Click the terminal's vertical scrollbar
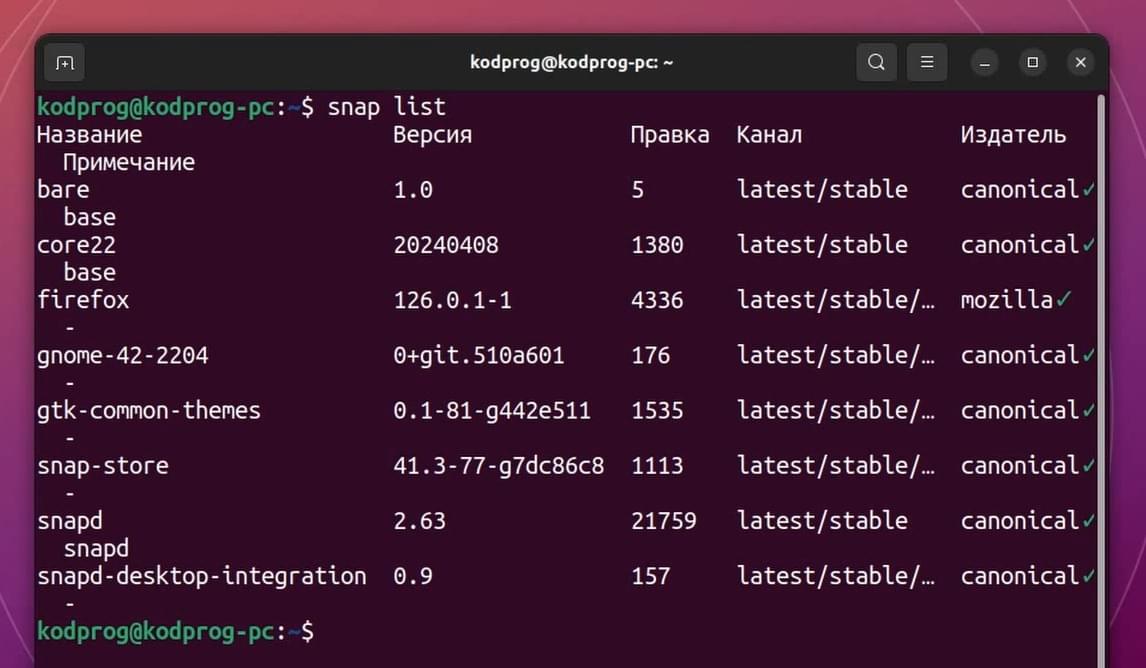 [x=1101, y=380]
